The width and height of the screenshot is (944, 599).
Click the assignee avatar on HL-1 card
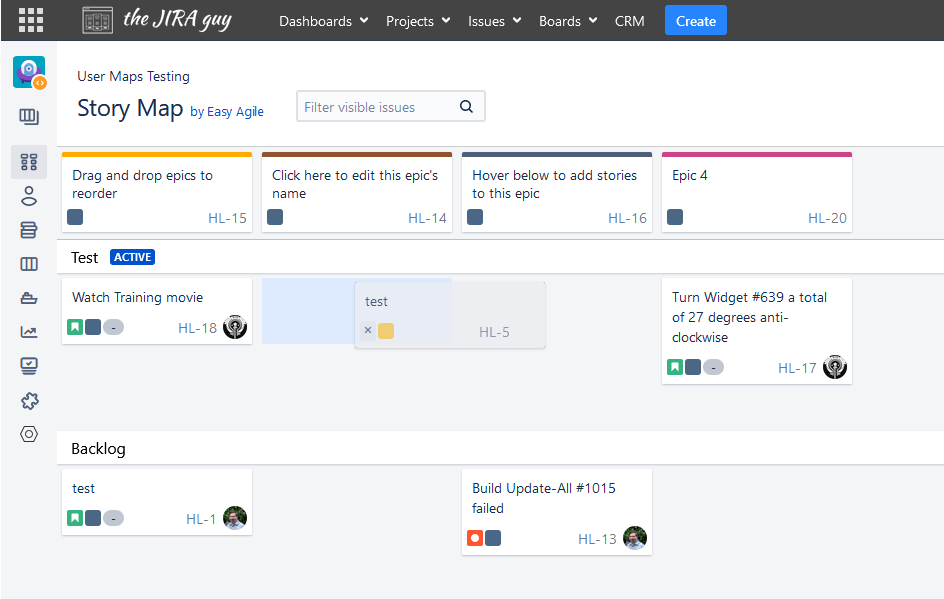coord(235,518)
